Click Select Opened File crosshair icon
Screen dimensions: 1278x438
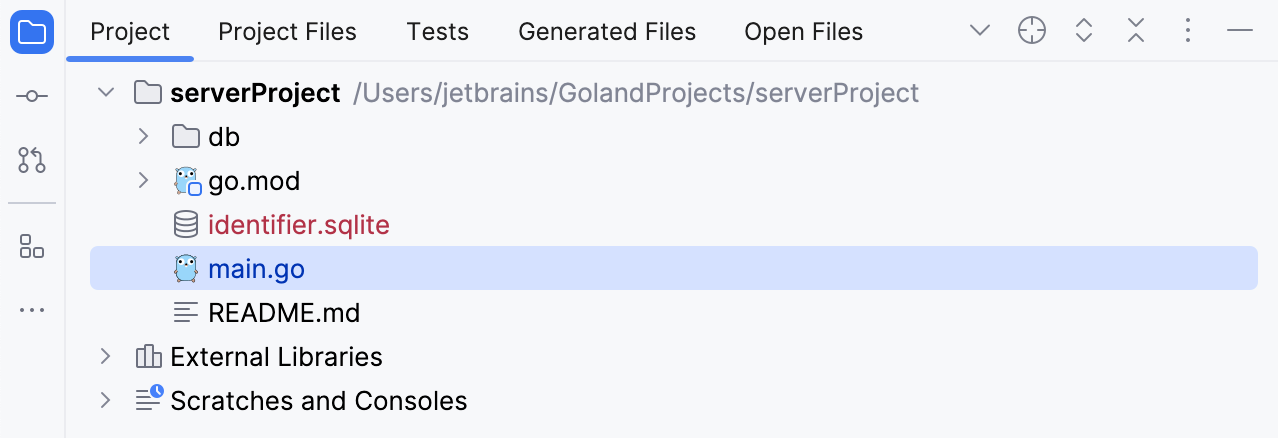(1032, 32)
